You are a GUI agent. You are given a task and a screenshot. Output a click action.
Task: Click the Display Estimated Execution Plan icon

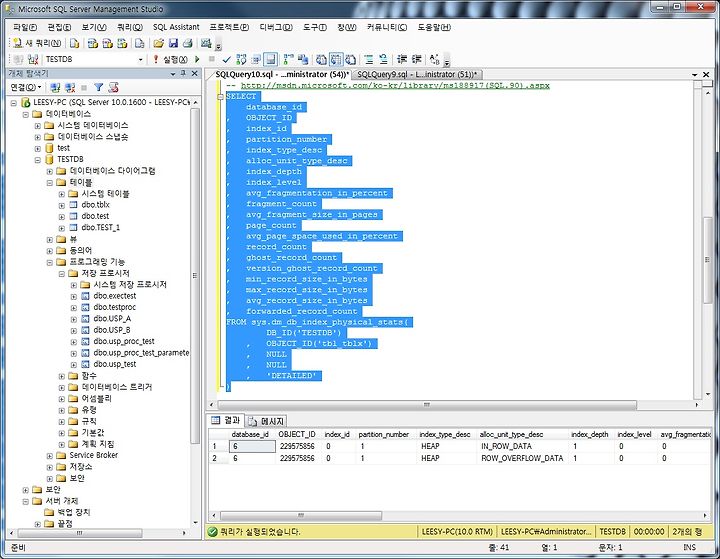click(241, 59)
